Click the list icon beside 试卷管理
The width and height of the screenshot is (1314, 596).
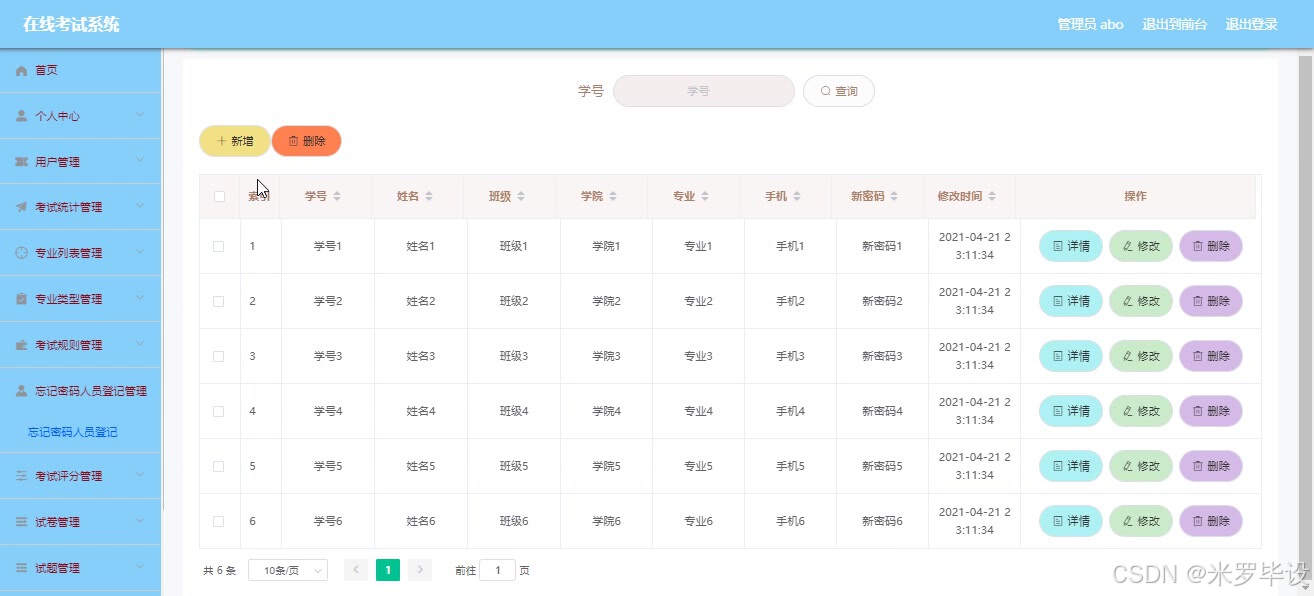point(21,522)
